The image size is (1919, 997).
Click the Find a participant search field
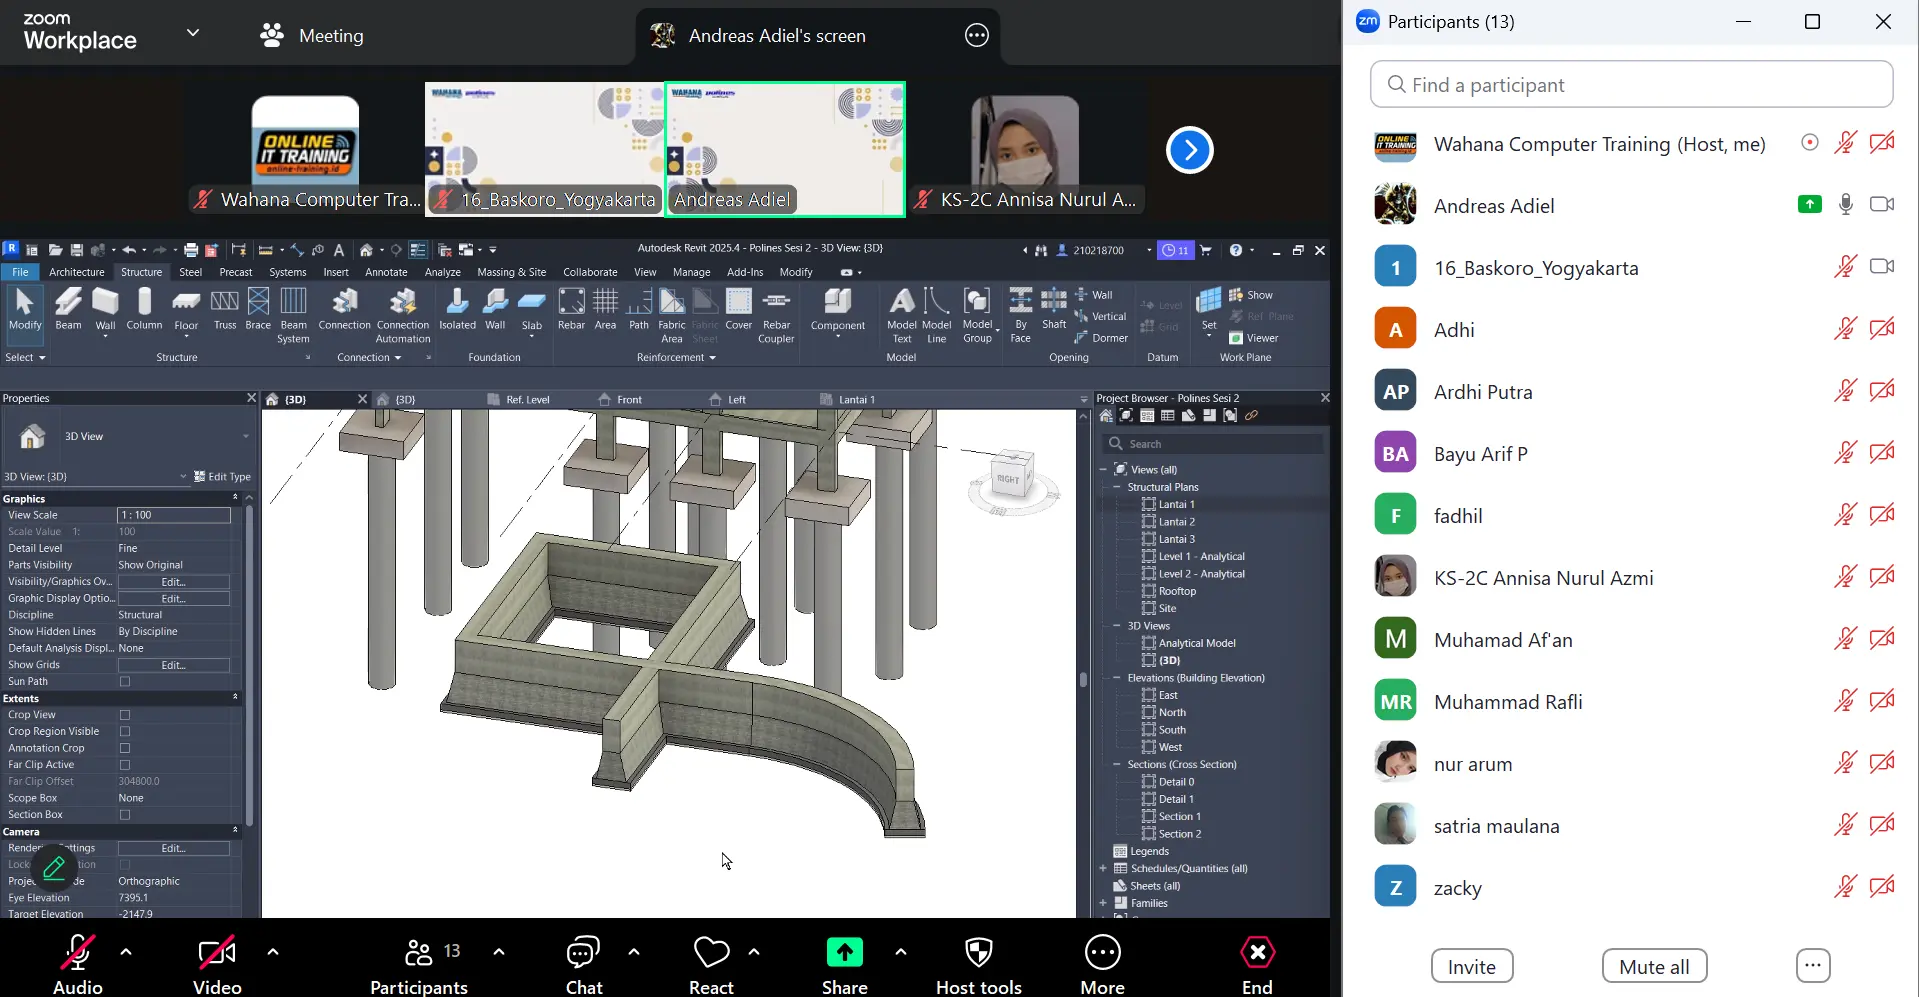point(1631,85)
